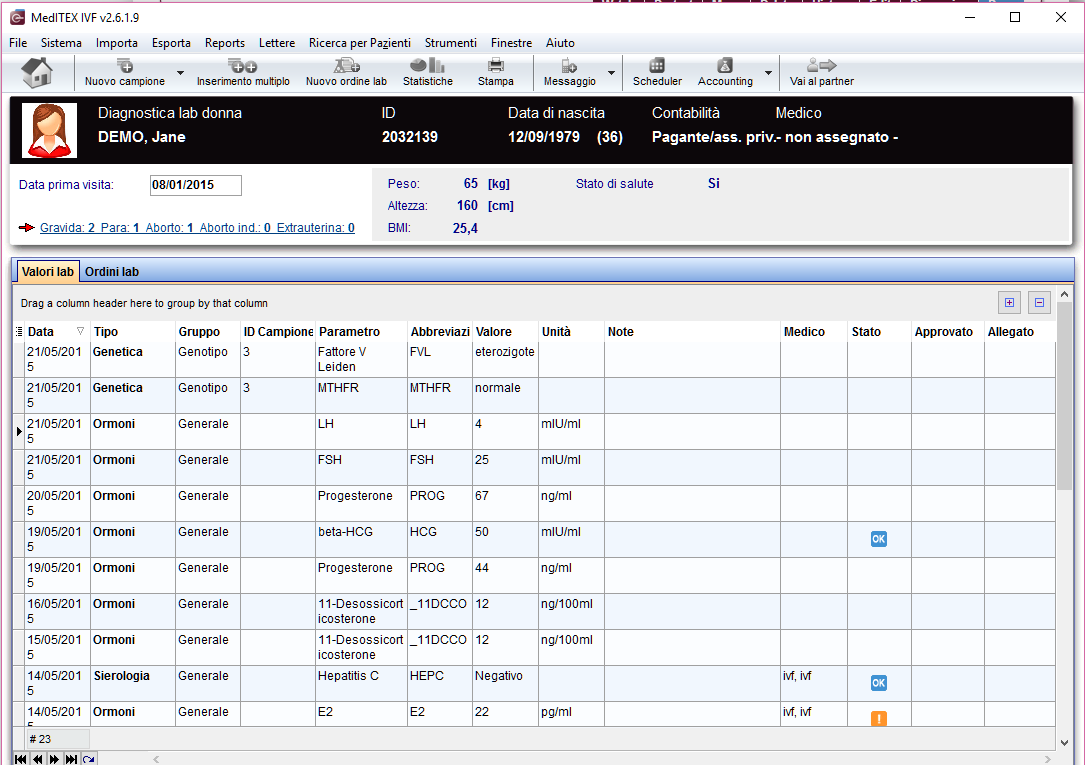The width and height of the screenshot is (1085, 765).
Task: Select the eterozigote value cell
Action: [505, 359]
